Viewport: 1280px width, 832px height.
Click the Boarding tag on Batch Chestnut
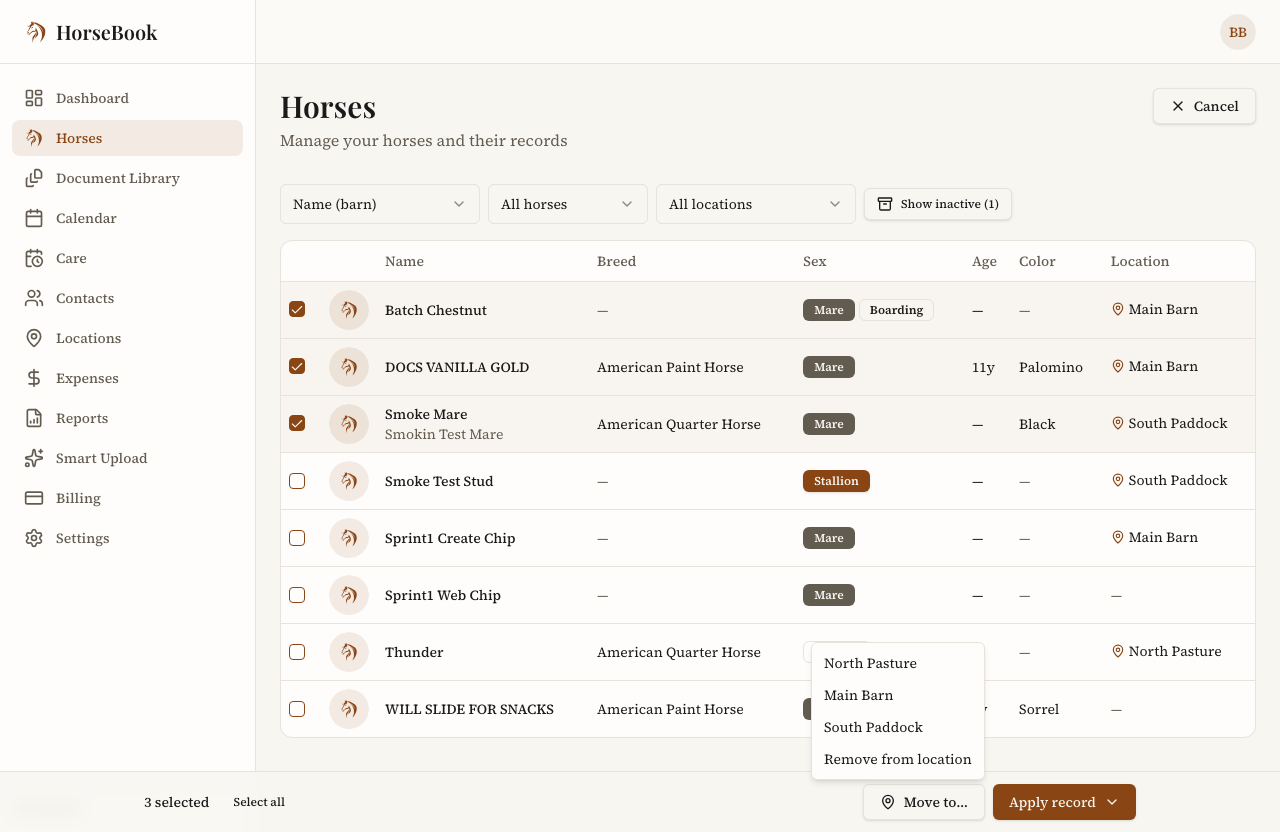pos(896,310)
